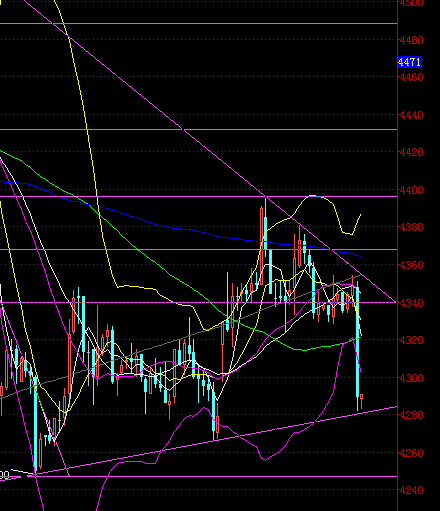Click the 4400 price axis label

[412, 190]
